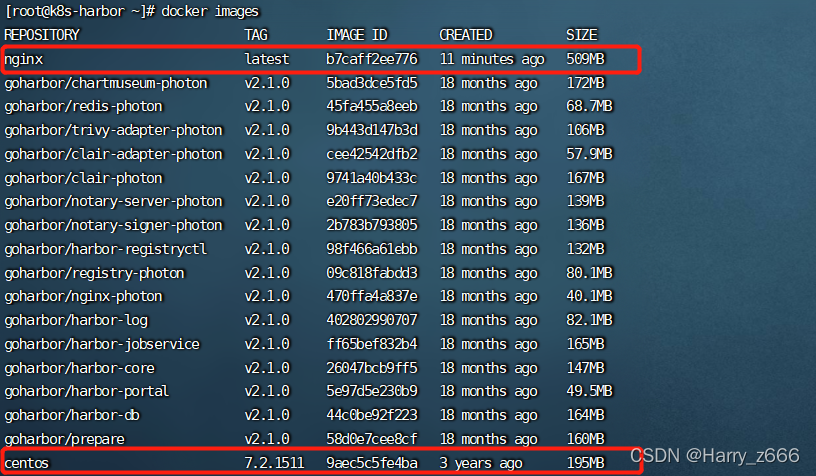This screenshot has width=816, height=476.
Task: Select image ID 44c0be92f223
Action: tap(372, 415)
